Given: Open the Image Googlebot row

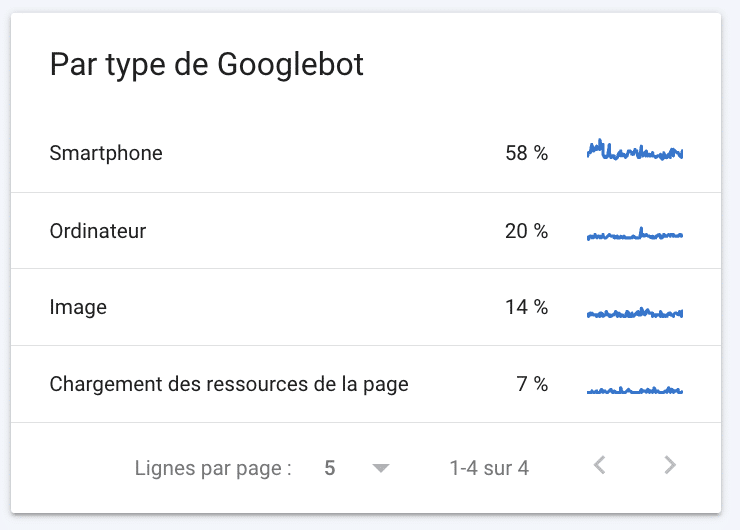Looking at the screenshot, I should (366, 307).
